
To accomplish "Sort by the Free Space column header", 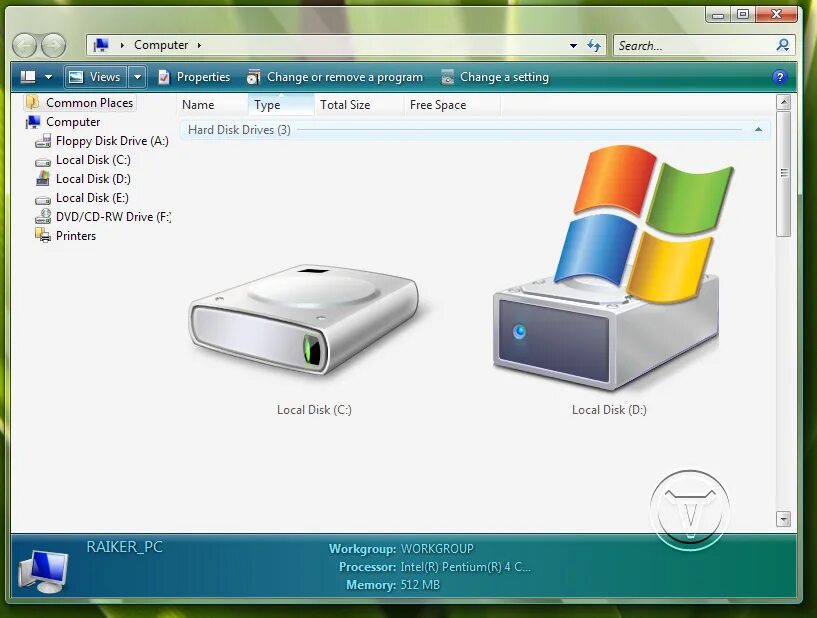I will point(452,105).
